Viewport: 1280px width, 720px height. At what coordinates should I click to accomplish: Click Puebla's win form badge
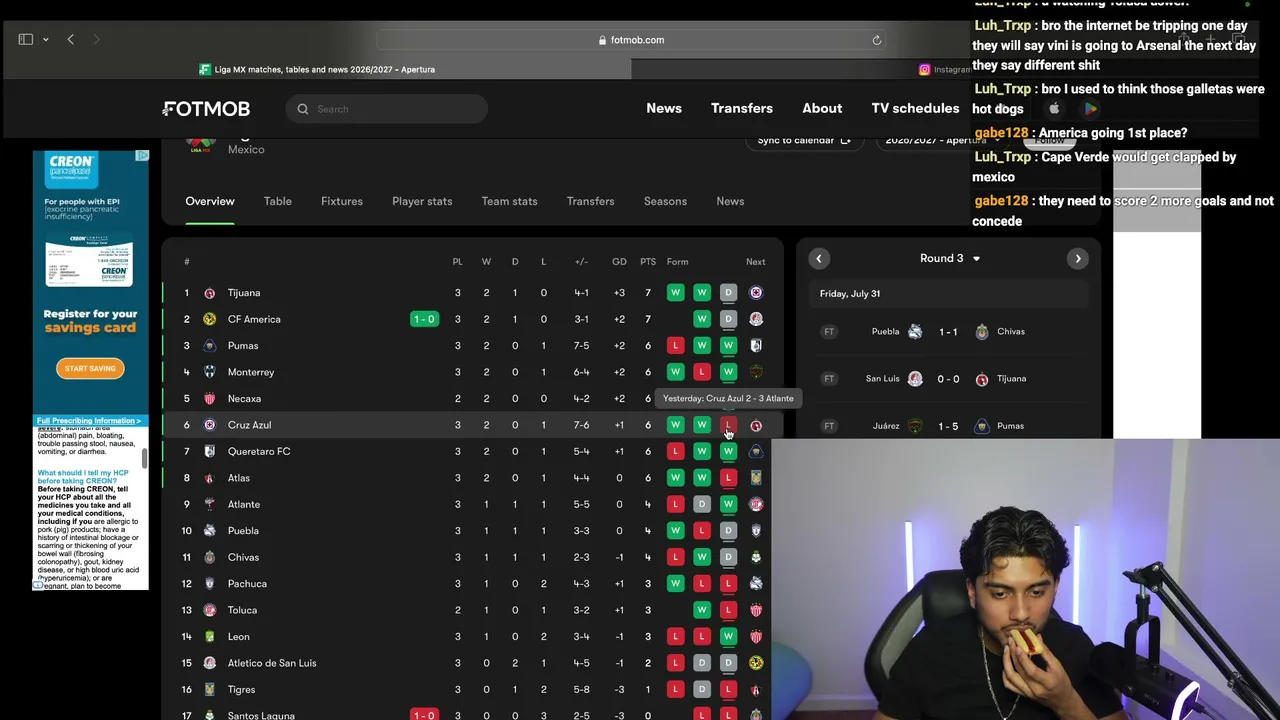(676, 531)
